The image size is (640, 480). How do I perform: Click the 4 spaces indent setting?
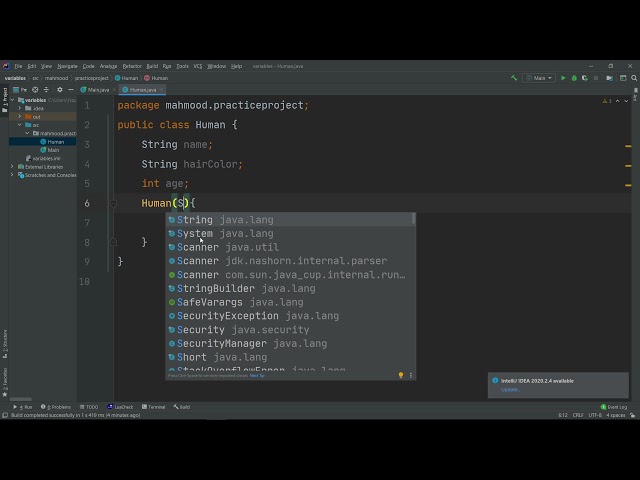click(616, 415)
